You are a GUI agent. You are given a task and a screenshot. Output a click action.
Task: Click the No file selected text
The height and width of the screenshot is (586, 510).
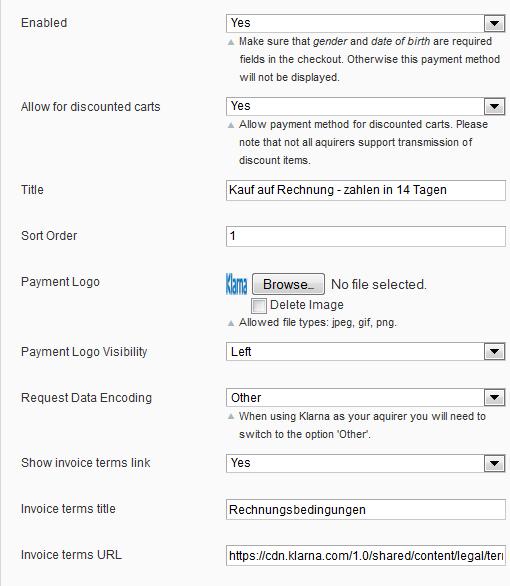[x=378, y=285]
